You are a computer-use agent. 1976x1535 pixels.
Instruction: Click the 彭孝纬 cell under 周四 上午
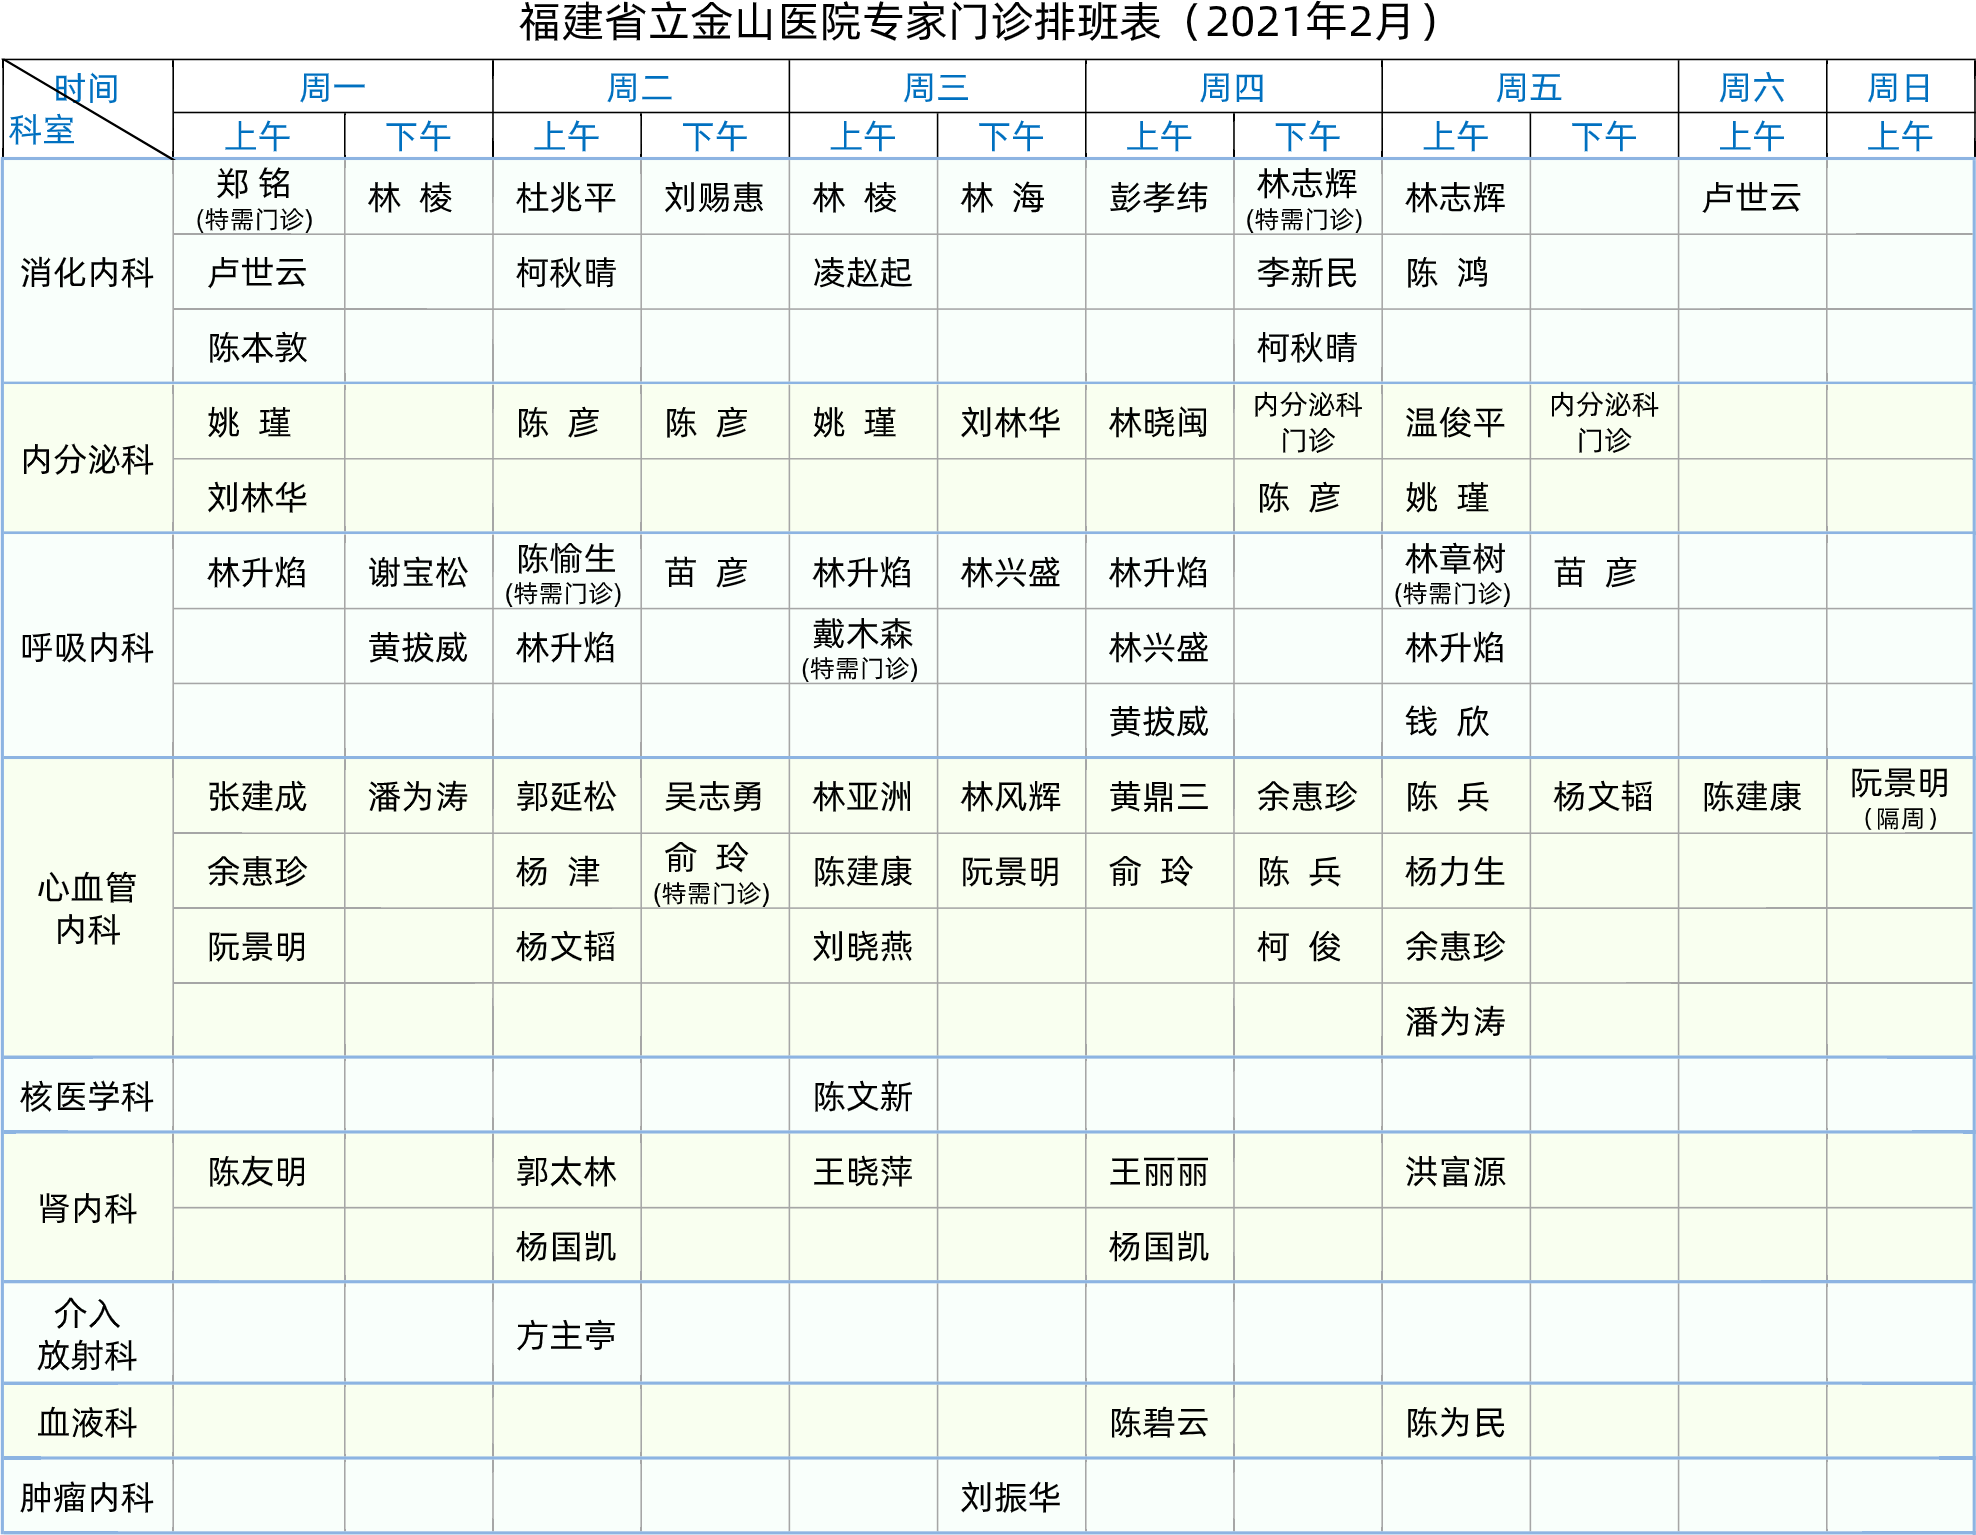[x=1158, y=198]
